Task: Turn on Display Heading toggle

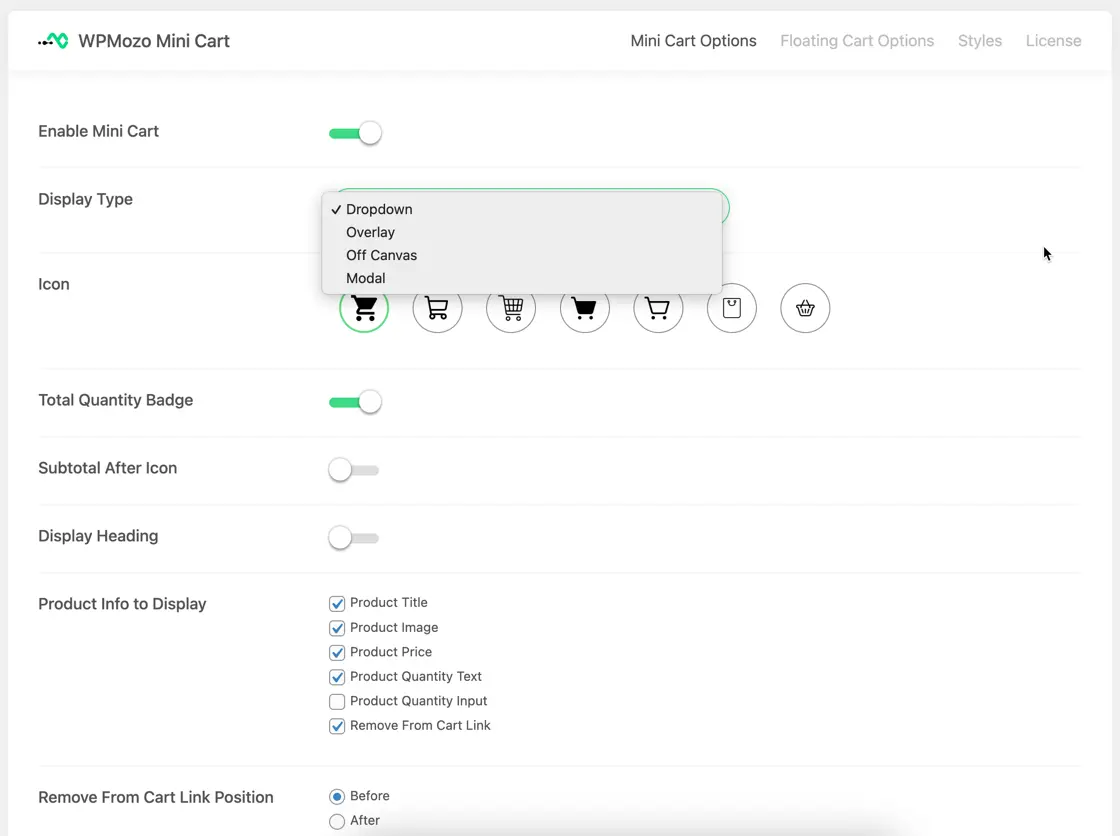Action: tap(354, 538)
